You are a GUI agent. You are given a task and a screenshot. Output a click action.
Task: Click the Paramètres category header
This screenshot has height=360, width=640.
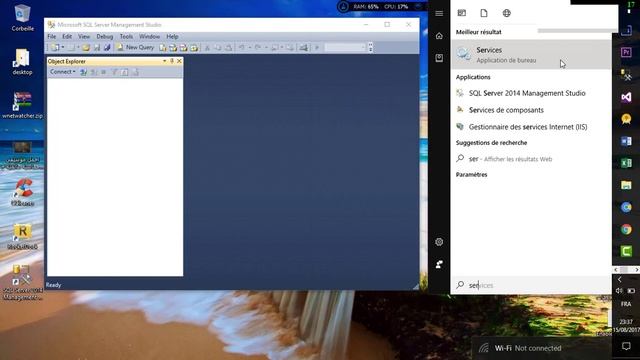(x=471, y=175)
